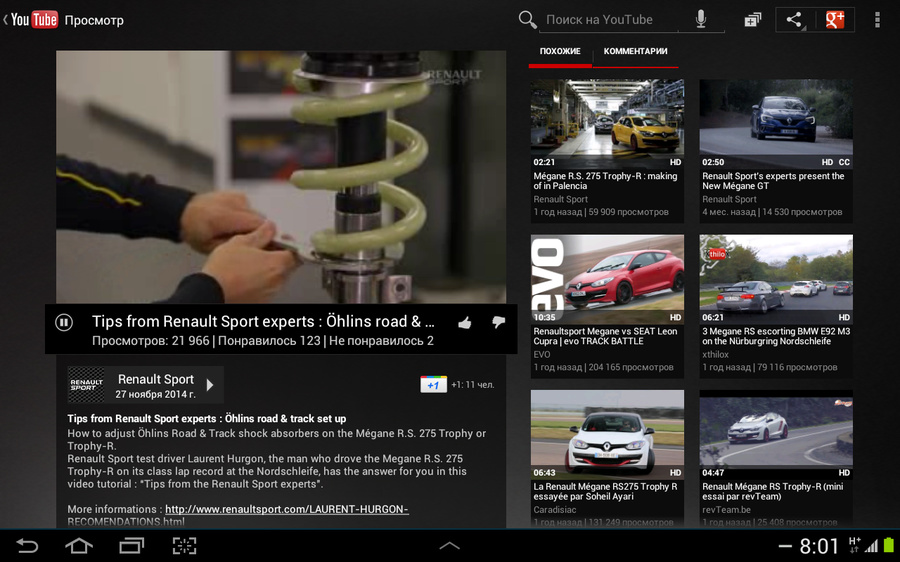Open Mégane R.S. 275 Trophy-R Palencia thumbnail

click(x=607, y=123)
